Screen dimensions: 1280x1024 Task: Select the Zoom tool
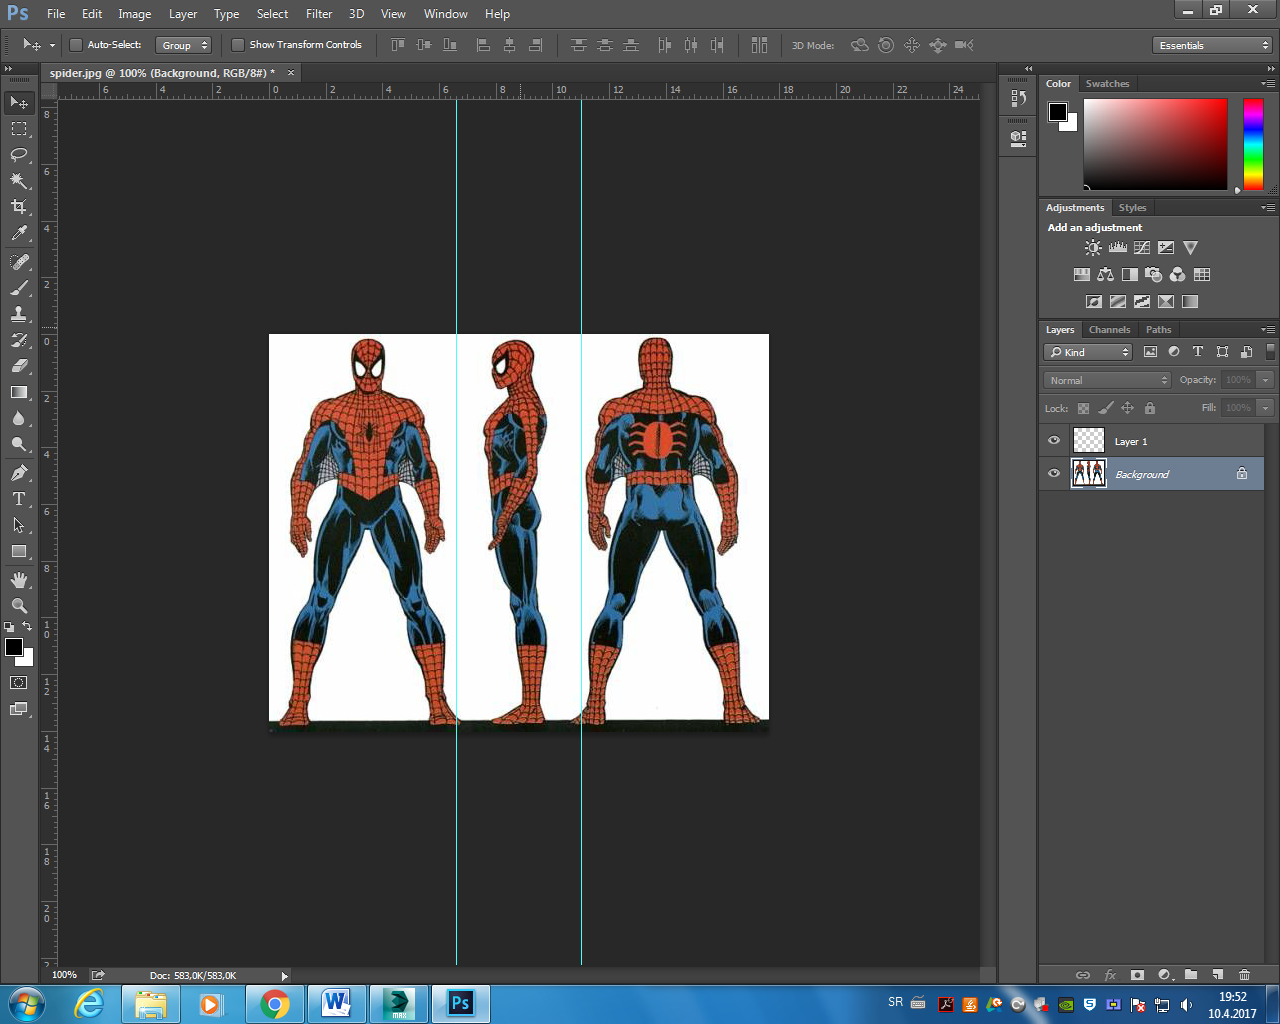tap(19, 606)
